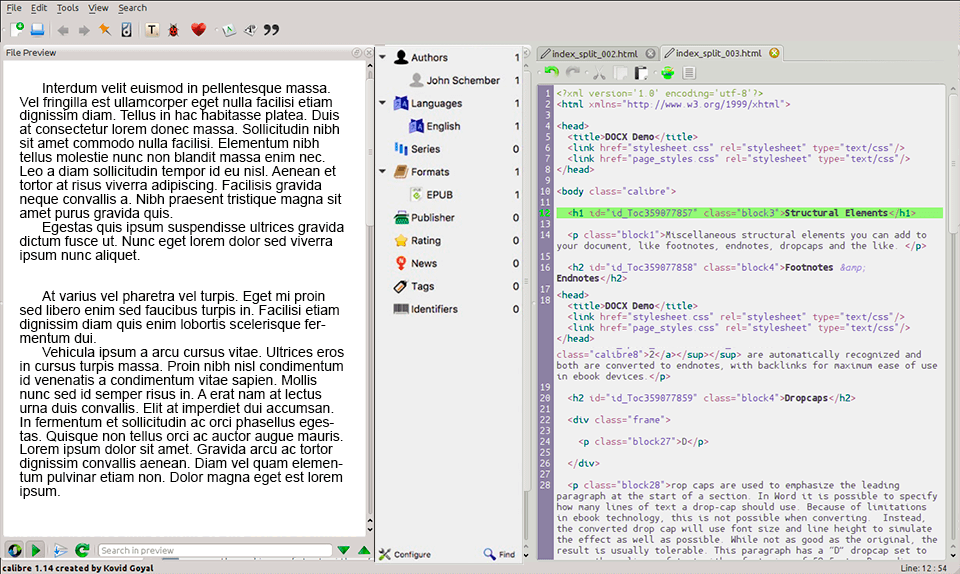This screenshot has width=960, height=574.
Task: Click the text lines format icon in editor
Action: click(689, 73)
